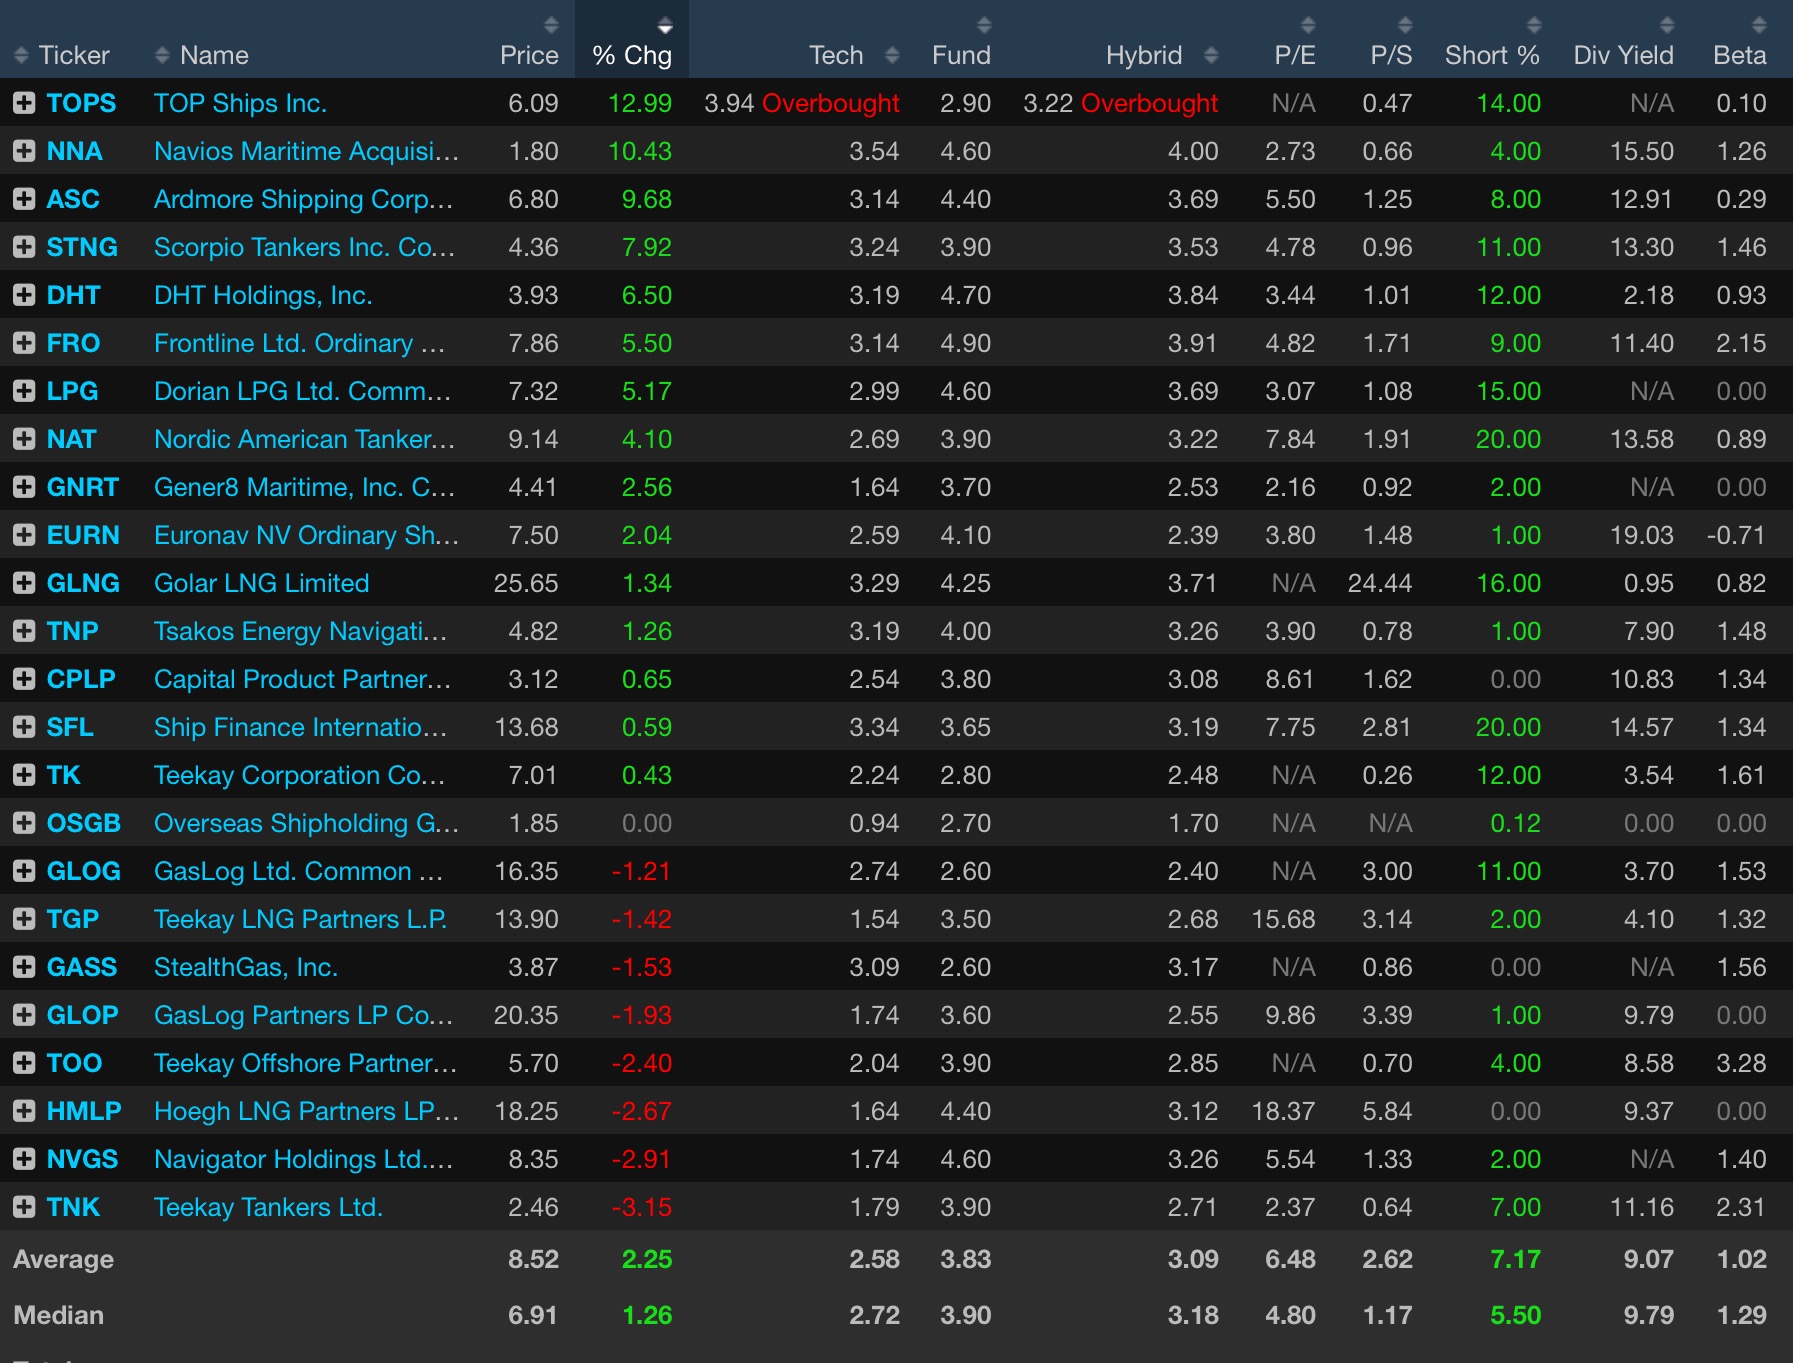Click plus icon beside GASS
This screenshot has width=1793, height=1363.
pos(24,967)
